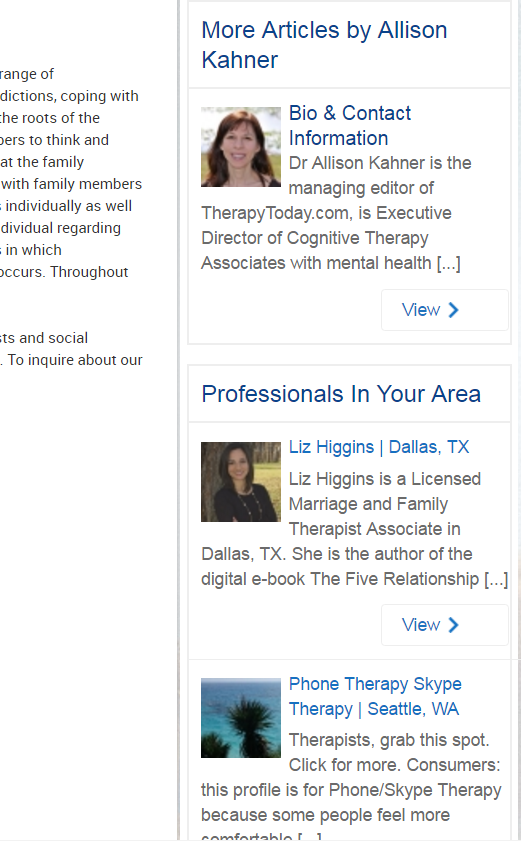The width and height of the screenshot is (521, 841).
Task: Click the 'occurs. Throughout' article text
Action: (64, 272)
